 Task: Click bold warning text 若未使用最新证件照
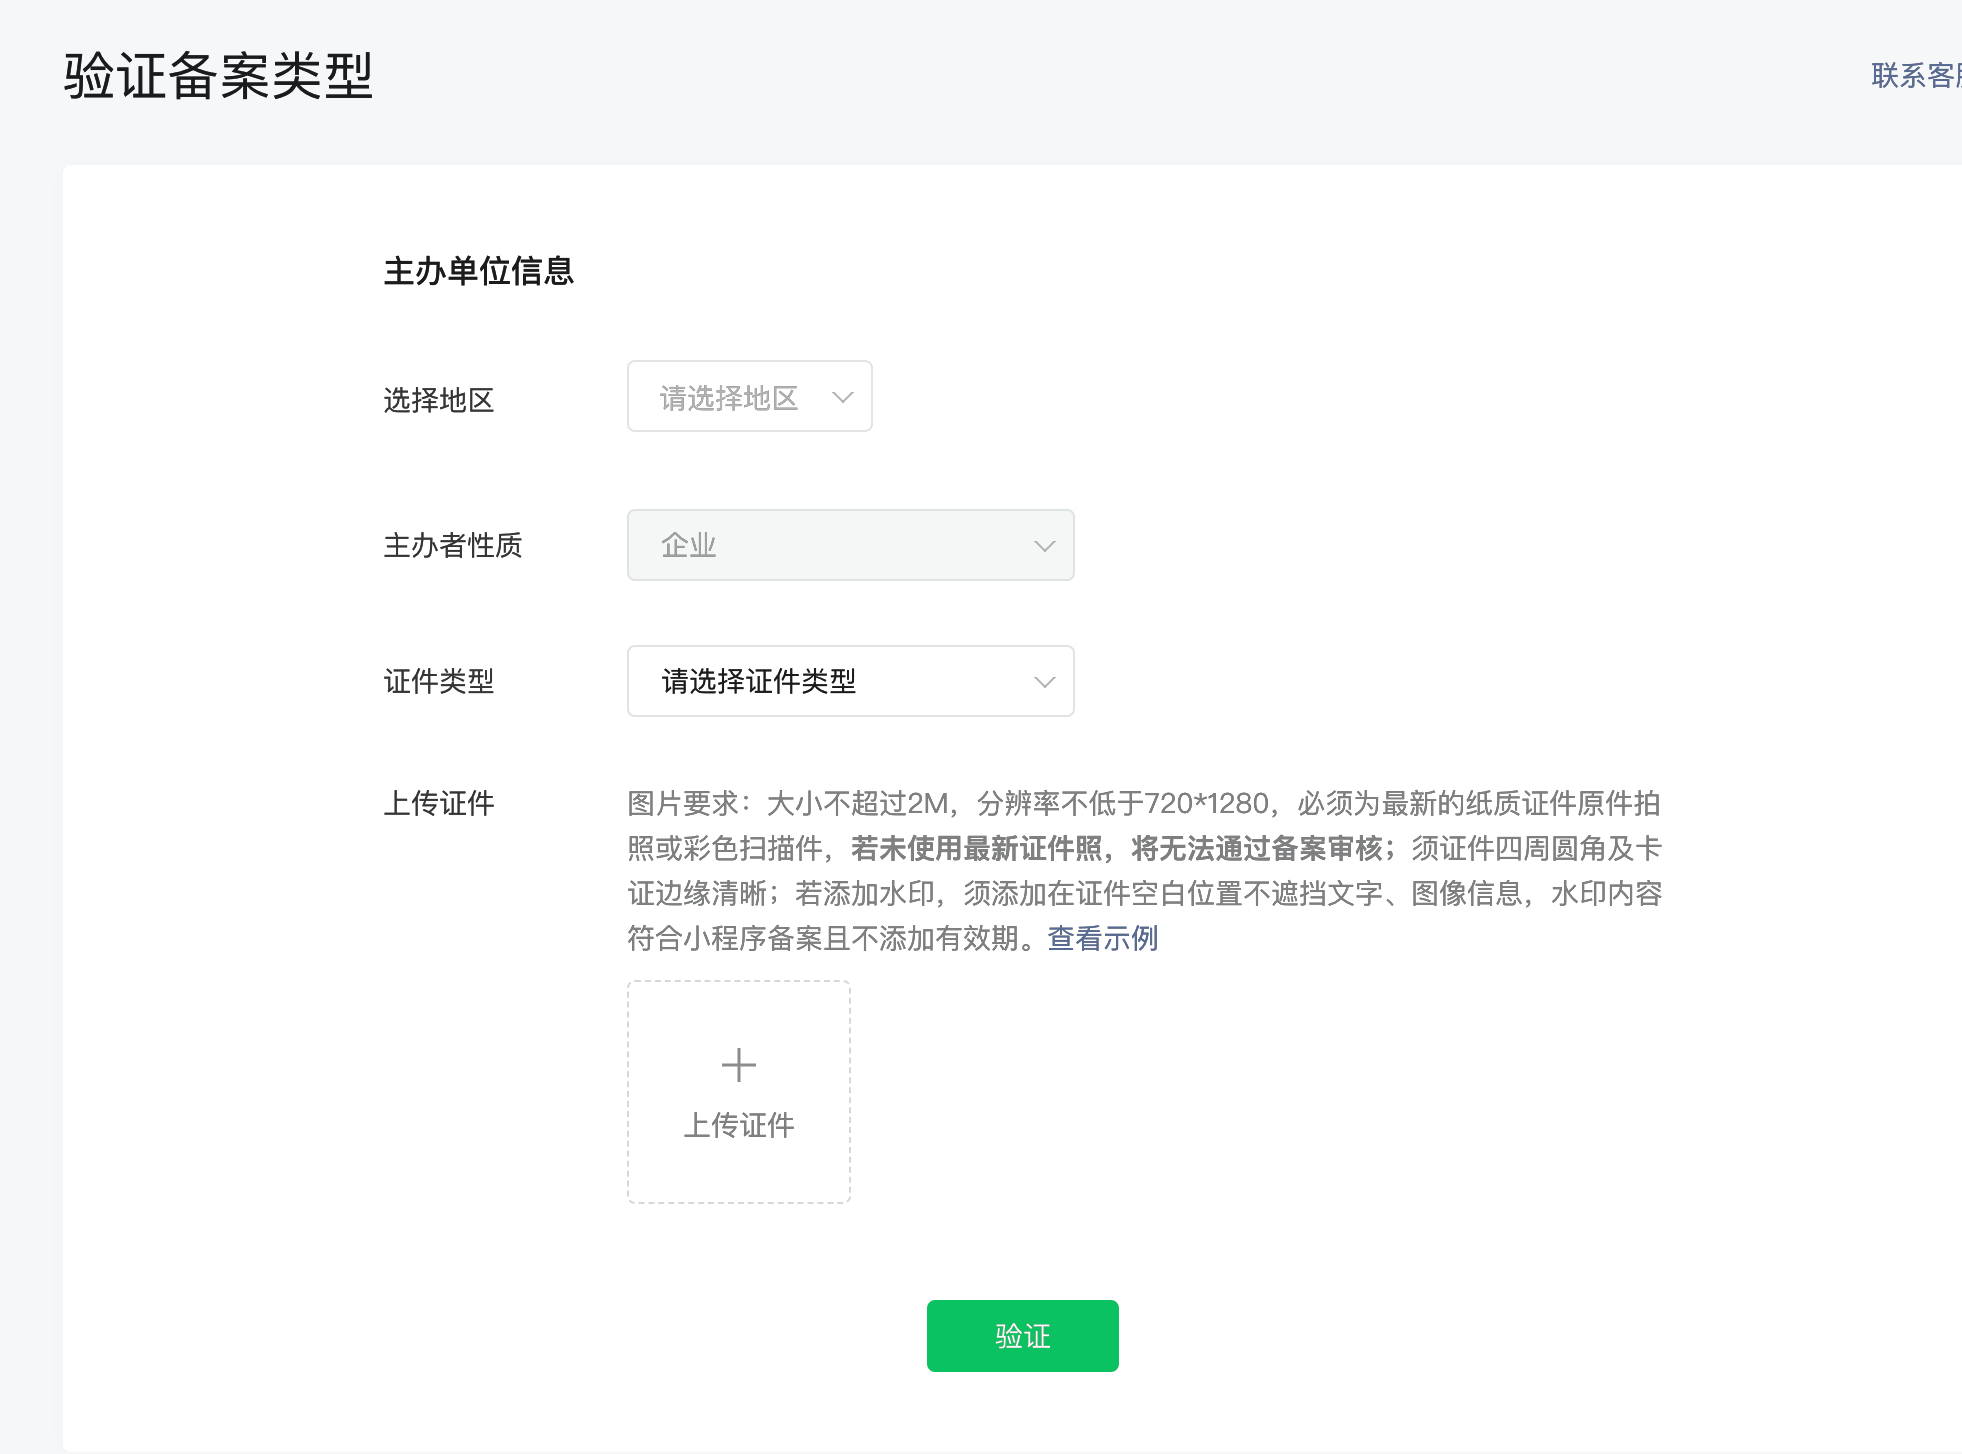[977, 848]
